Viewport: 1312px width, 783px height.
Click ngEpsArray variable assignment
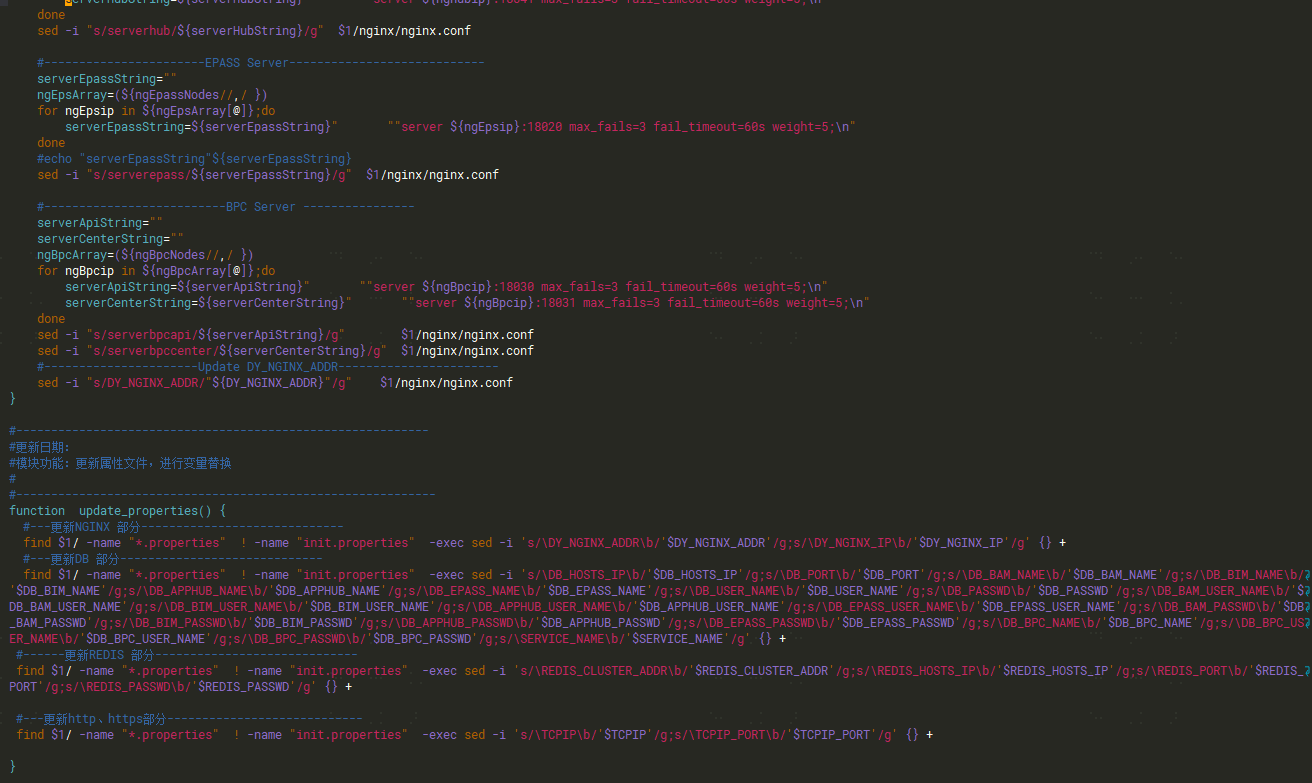click(152, 95)
